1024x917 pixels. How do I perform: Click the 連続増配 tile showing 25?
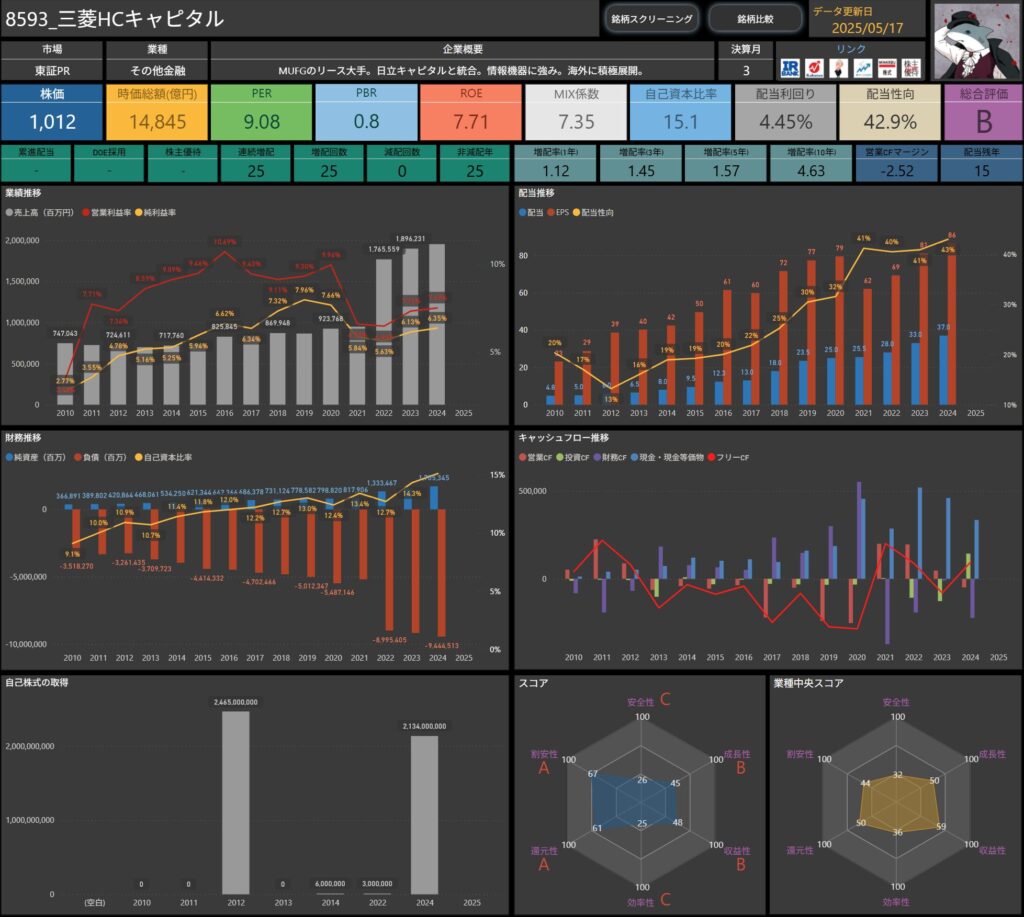click(x=255, y=163)
